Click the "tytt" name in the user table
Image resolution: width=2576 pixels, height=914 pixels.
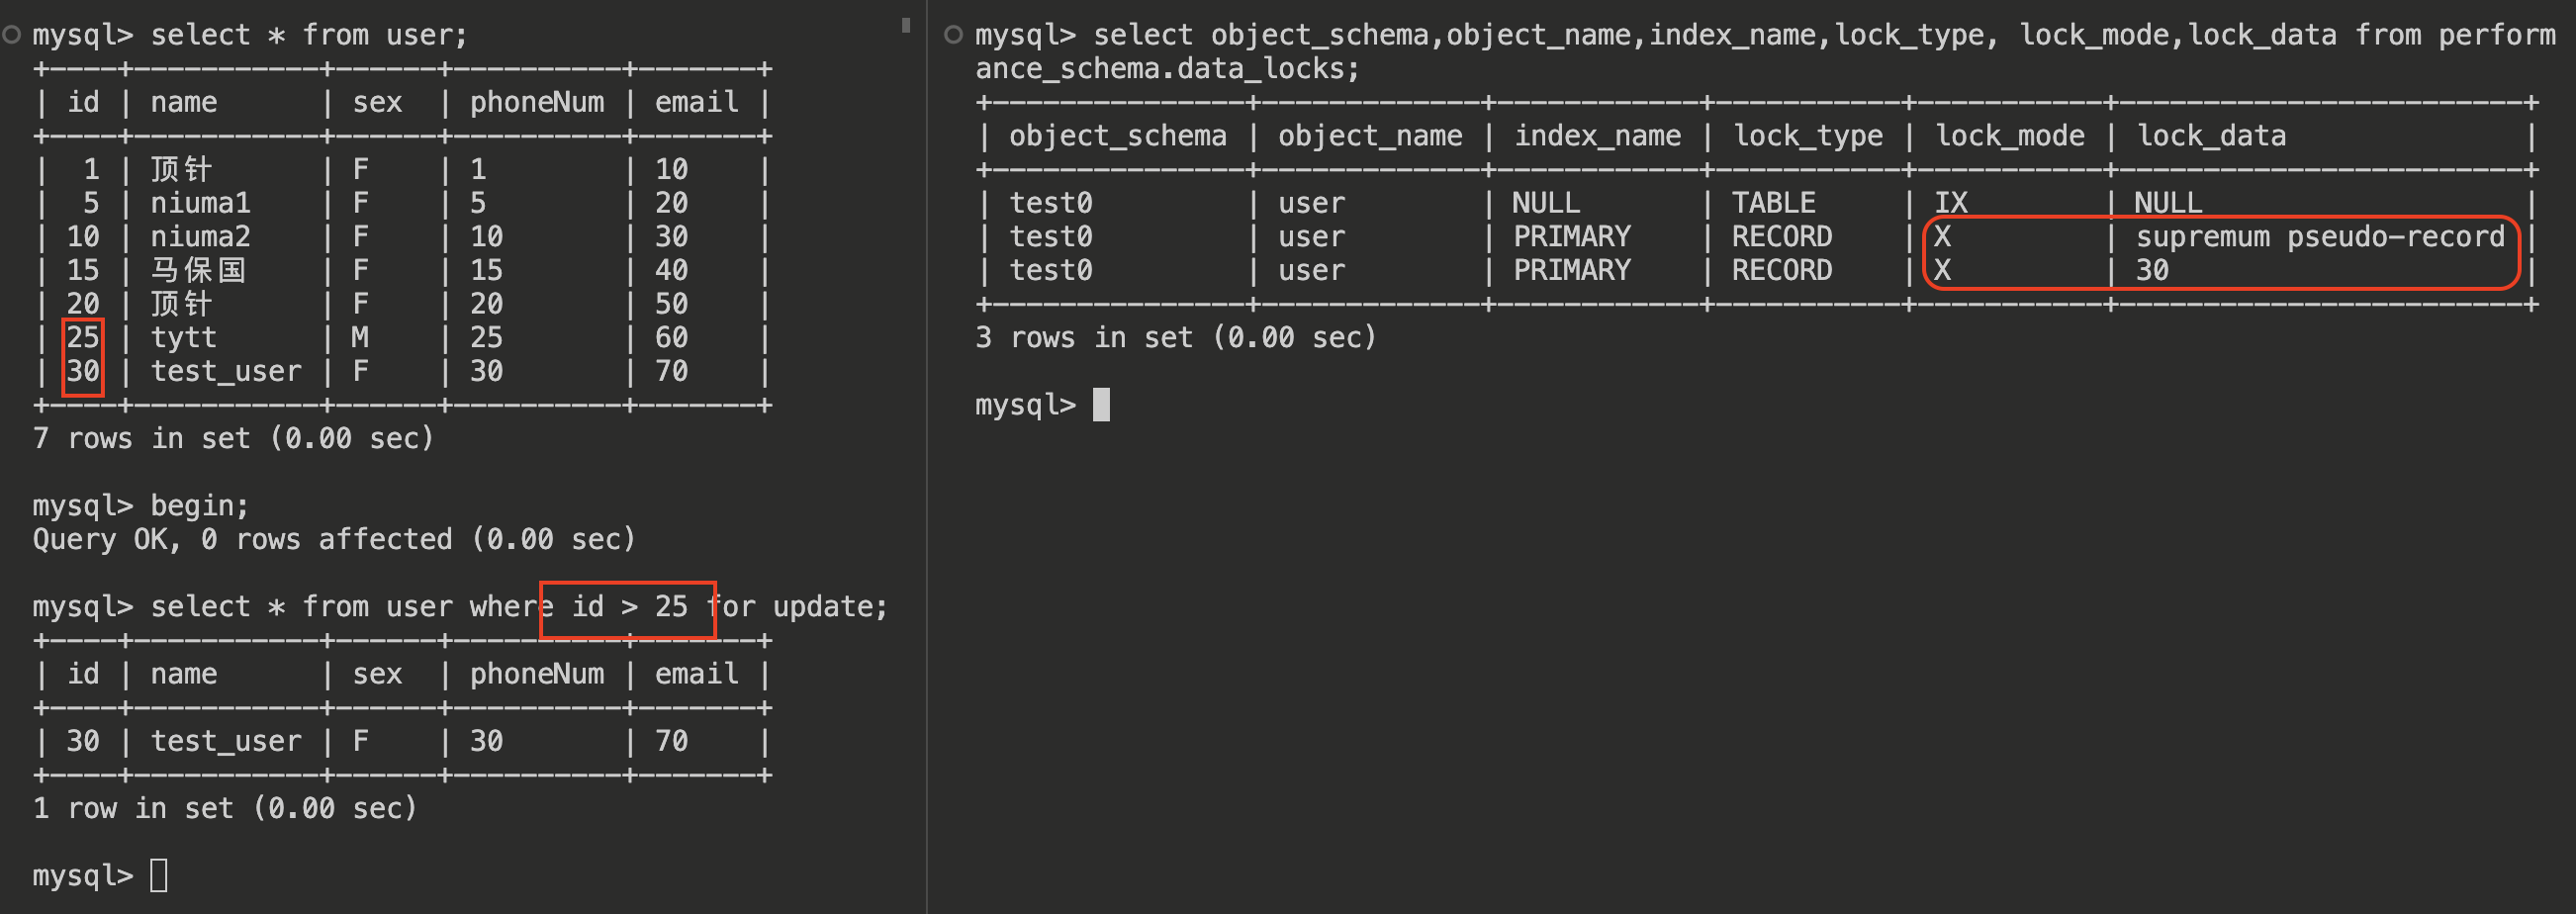click(183, 338)
